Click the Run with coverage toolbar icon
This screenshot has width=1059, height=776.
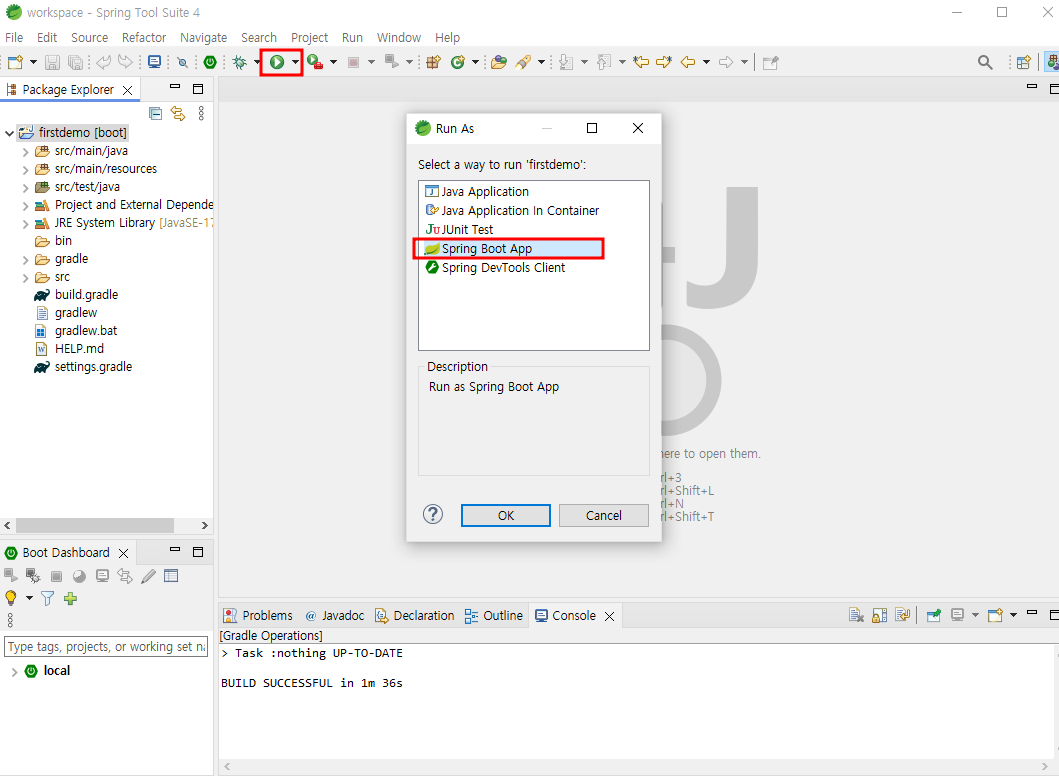[x=315, y=62]
